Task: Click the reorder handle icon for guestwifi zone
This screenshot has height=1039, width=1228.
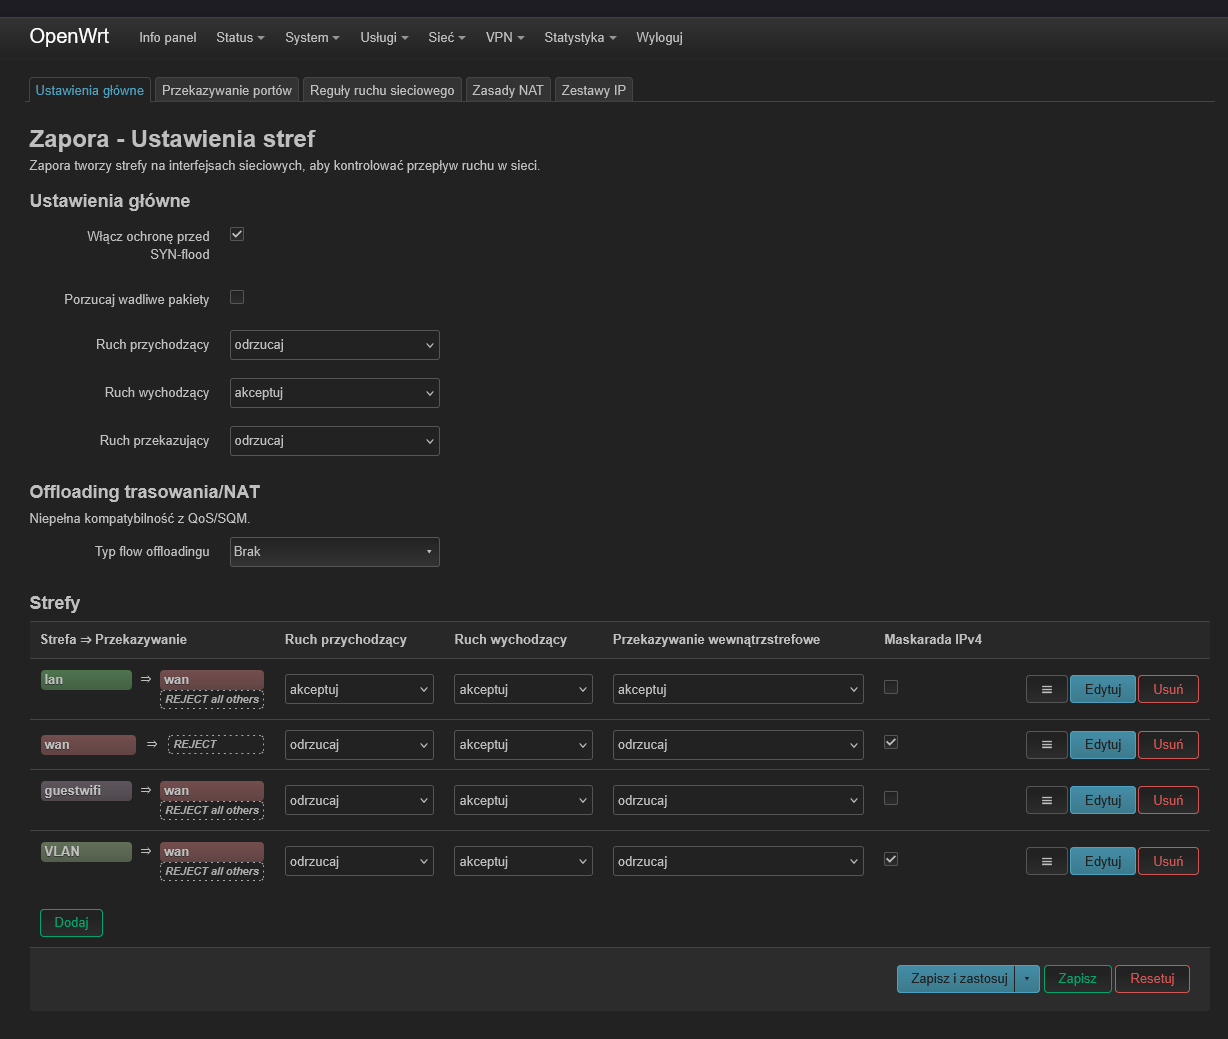Action: 1046,800
